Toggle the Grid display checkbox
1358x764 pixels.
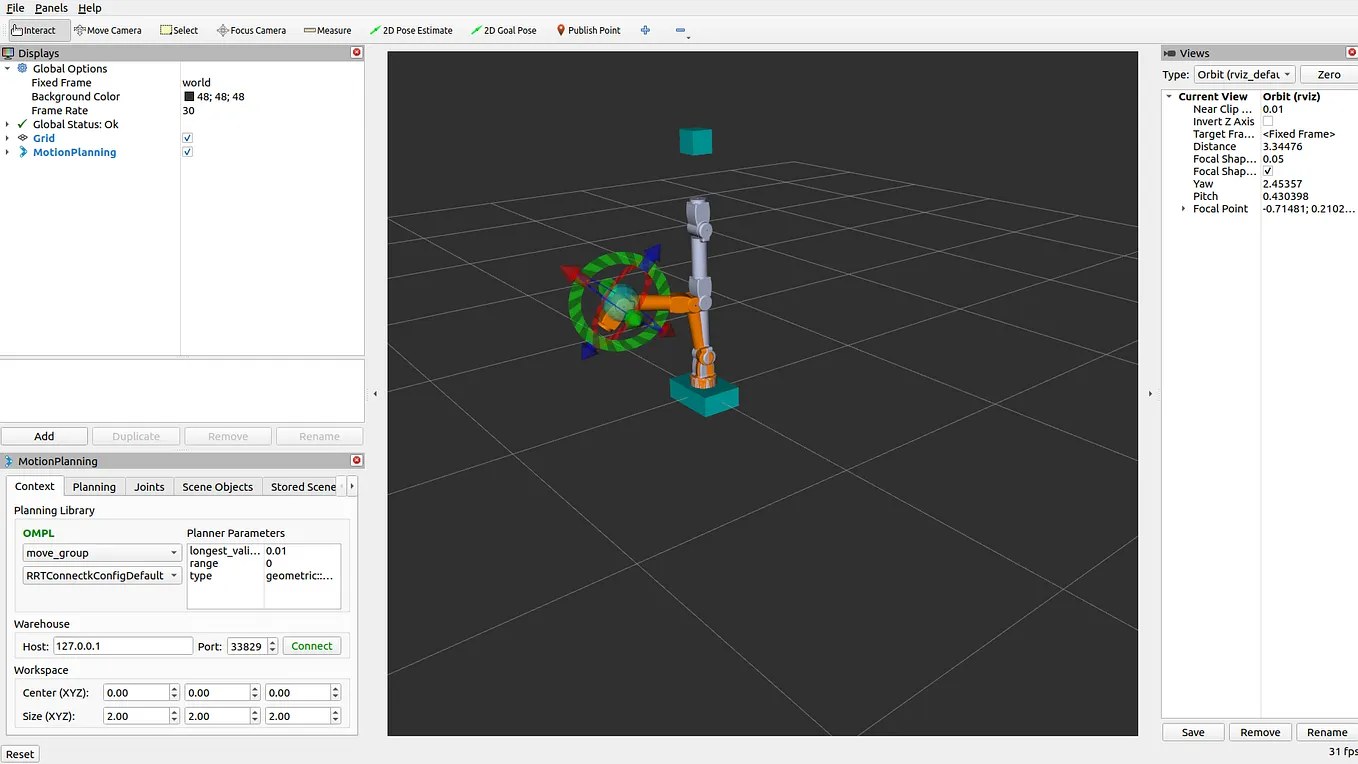187,138
